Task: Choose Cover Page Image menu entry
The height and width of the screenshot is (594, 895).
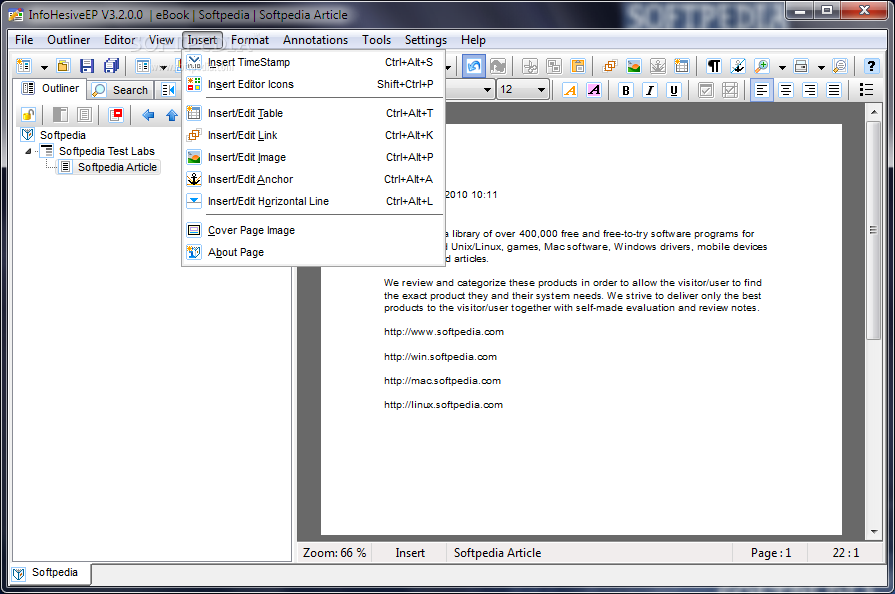Action: pos(312,230)
